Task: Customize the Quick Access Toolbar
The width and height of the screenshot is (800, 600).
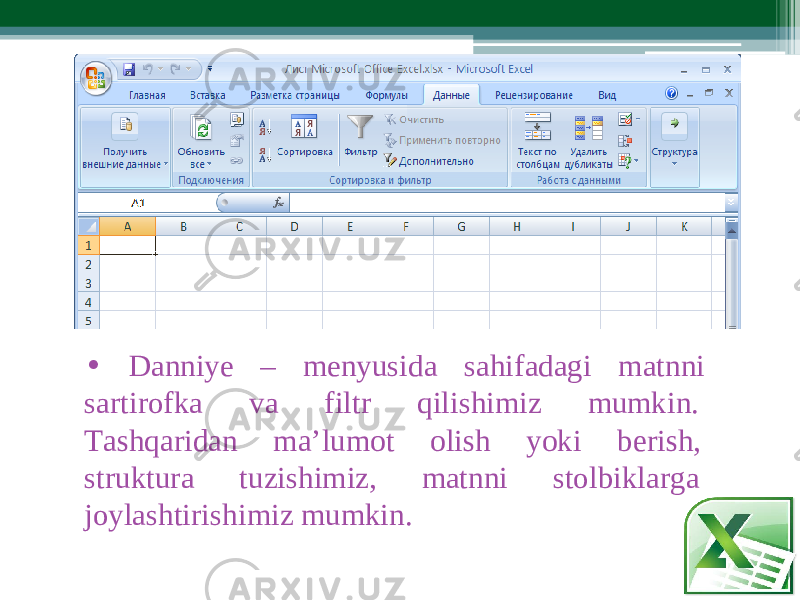Action: 210,68
